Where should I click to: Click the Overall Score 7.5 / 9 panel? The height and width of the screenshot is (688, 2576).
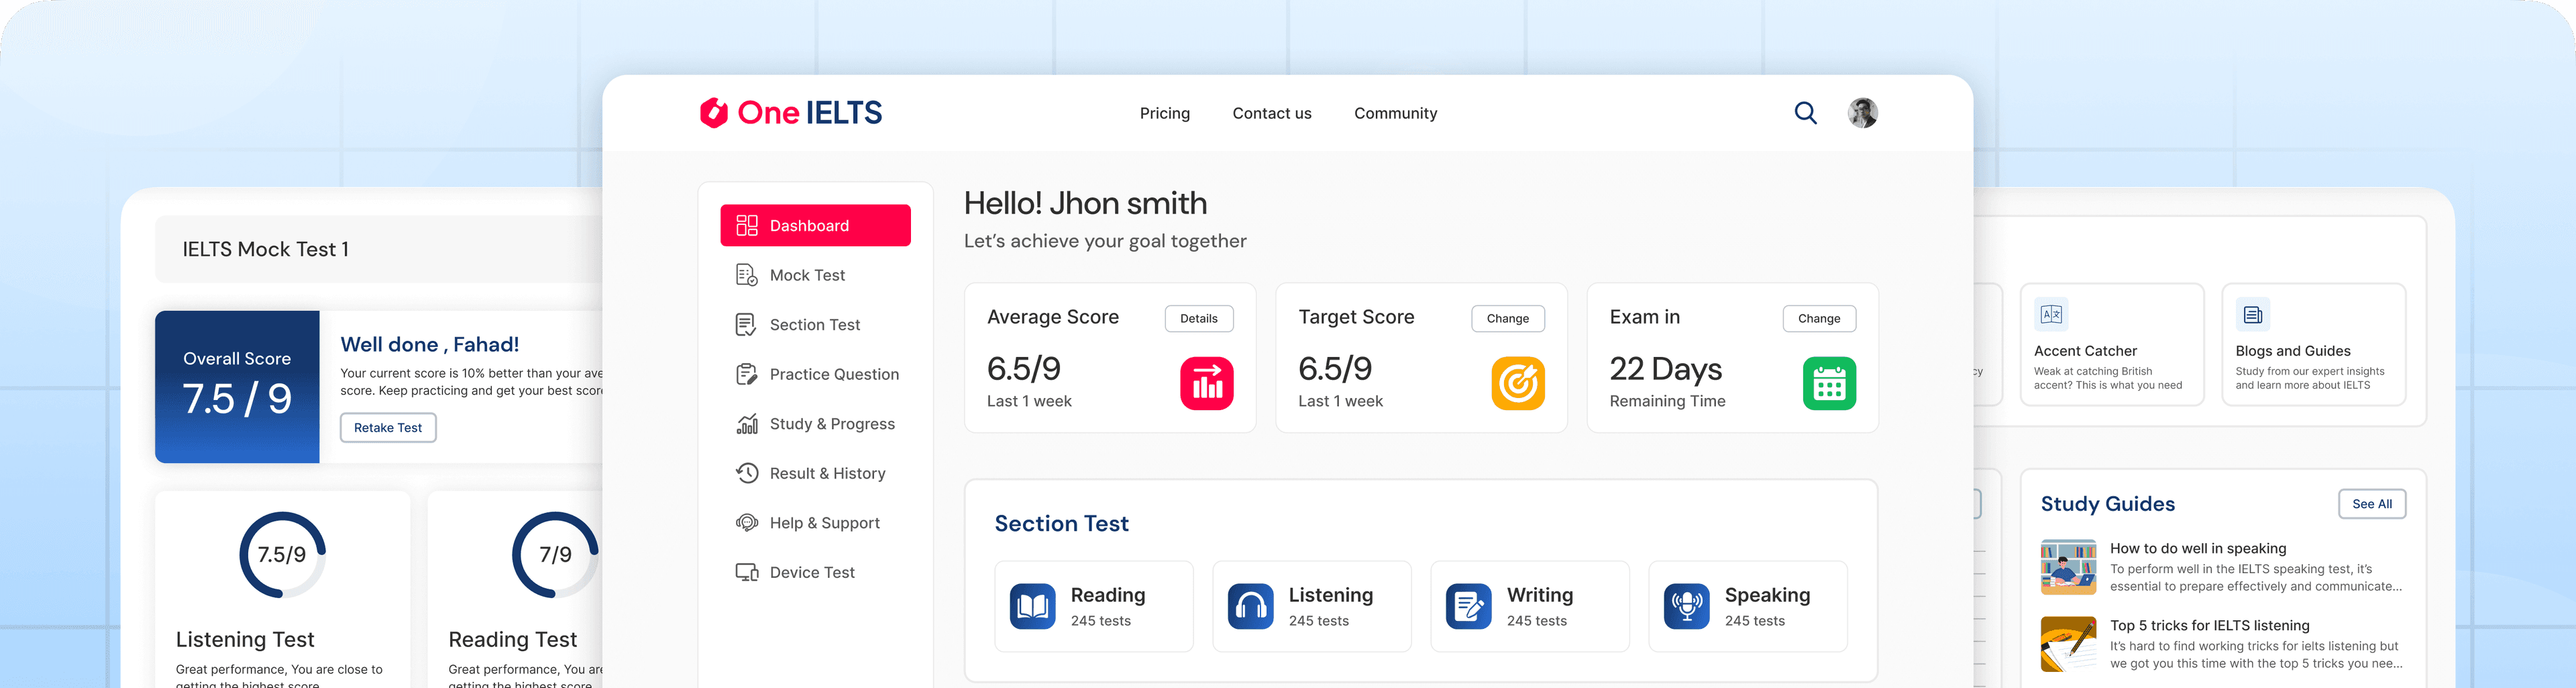(237, 386)
